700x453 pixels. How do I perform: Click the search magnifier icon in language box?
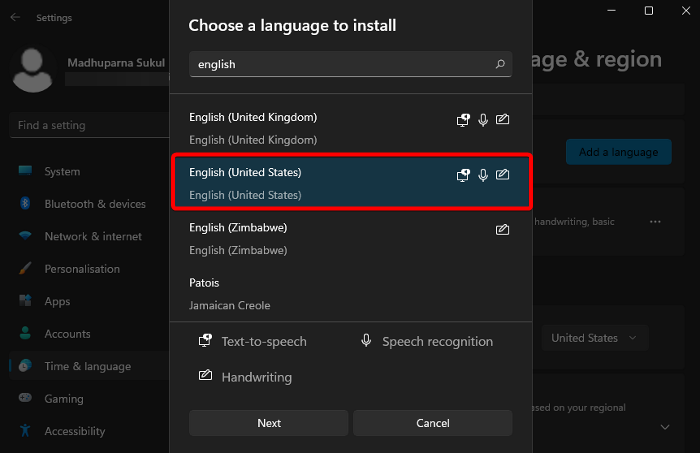500,64
